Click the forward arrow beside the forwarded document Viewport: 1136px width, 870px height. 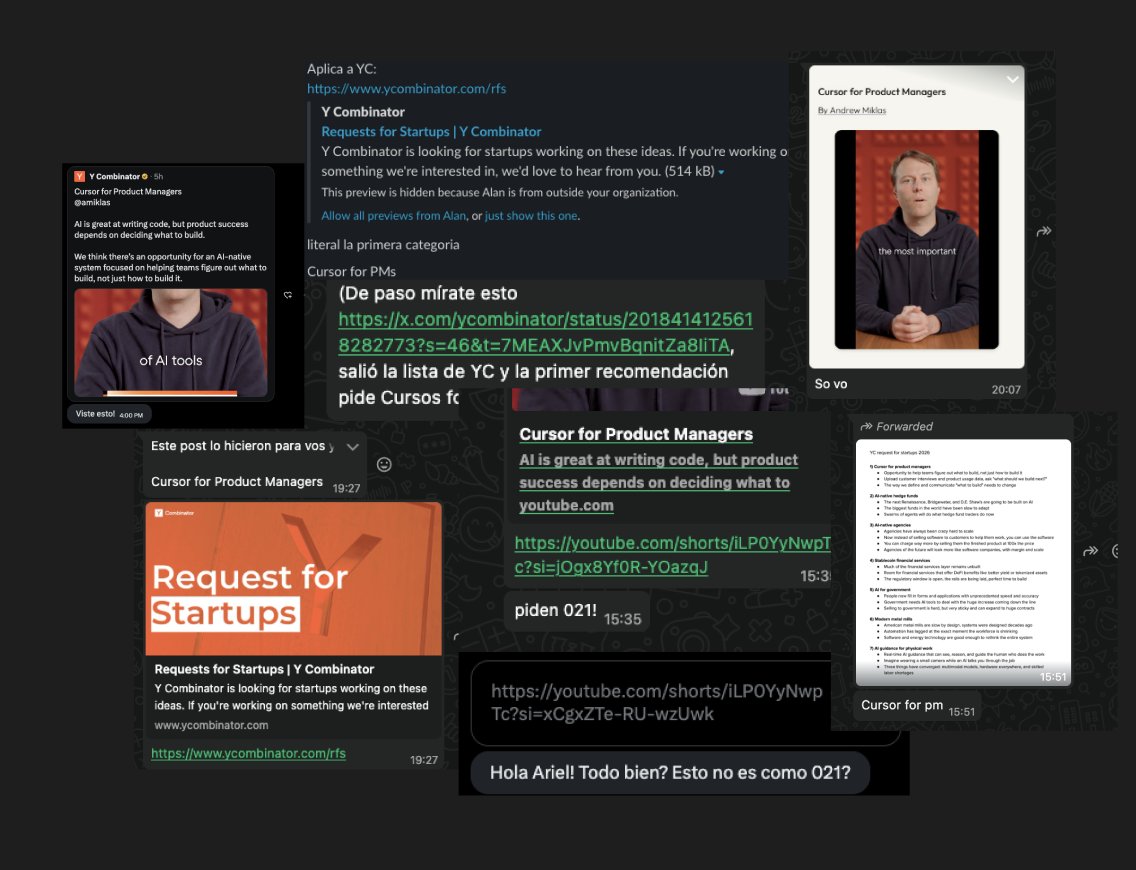tap(1090, 551)
